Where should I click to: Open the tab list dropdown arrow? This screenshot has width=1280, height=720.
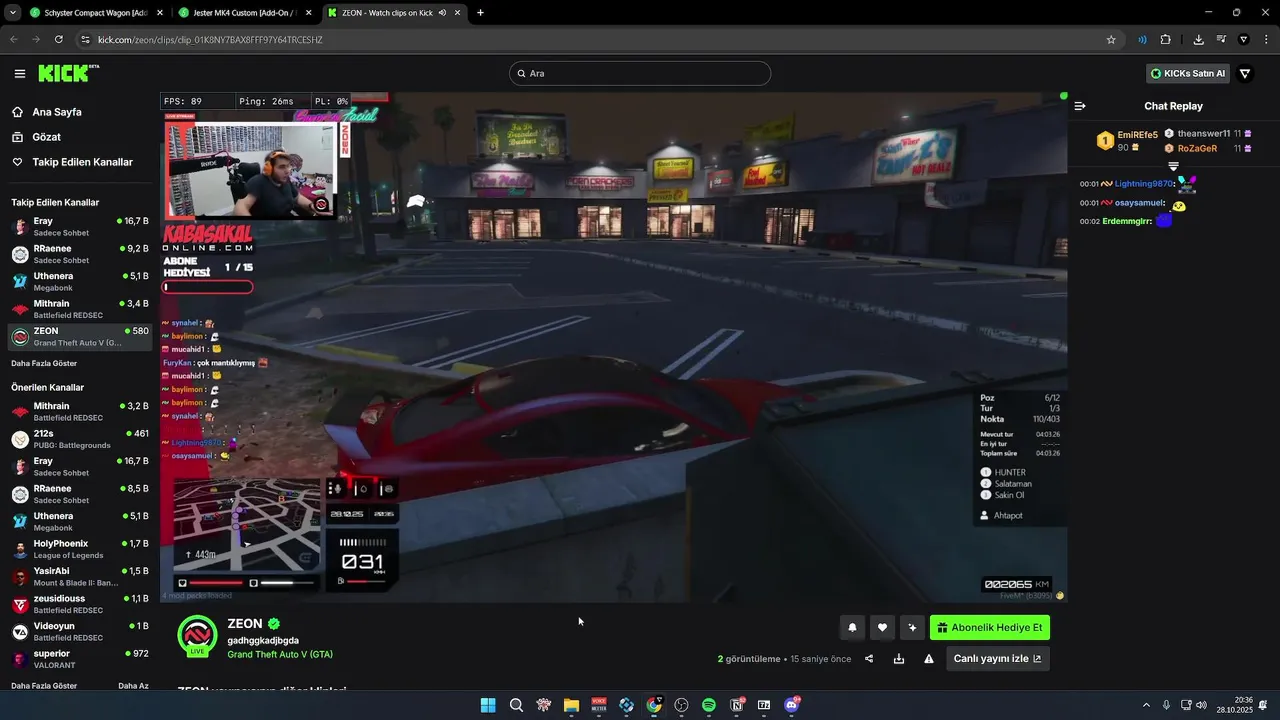click(13, 13)
